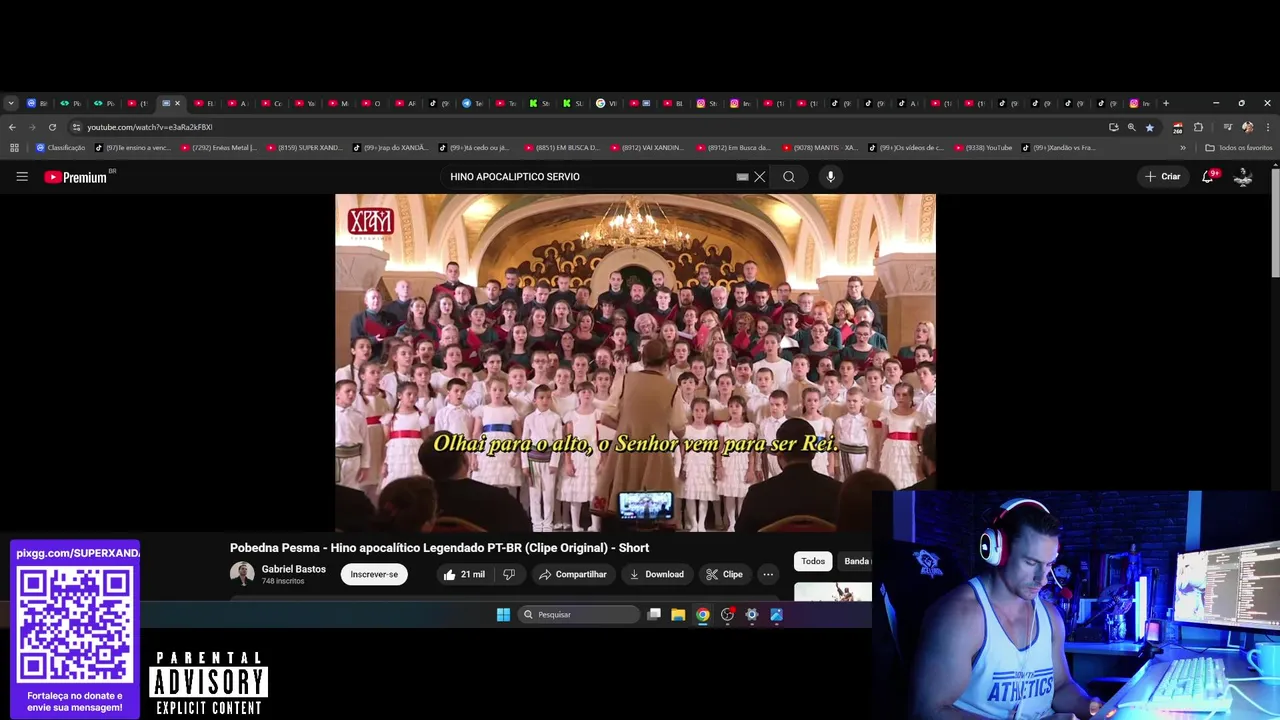This screenshot has width=1280, height=720.
Task: Open a new browser tab
Action: [1166, 103]
